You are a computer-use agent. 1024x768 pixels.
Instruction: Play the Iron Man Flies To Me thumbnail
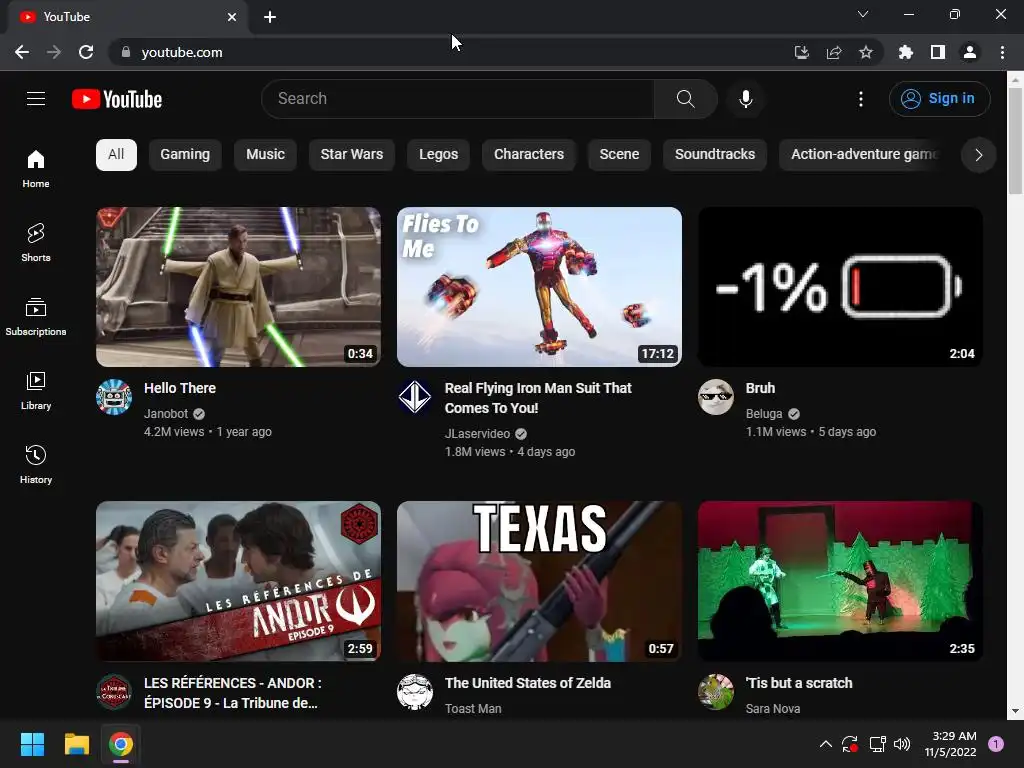point(539,287)
